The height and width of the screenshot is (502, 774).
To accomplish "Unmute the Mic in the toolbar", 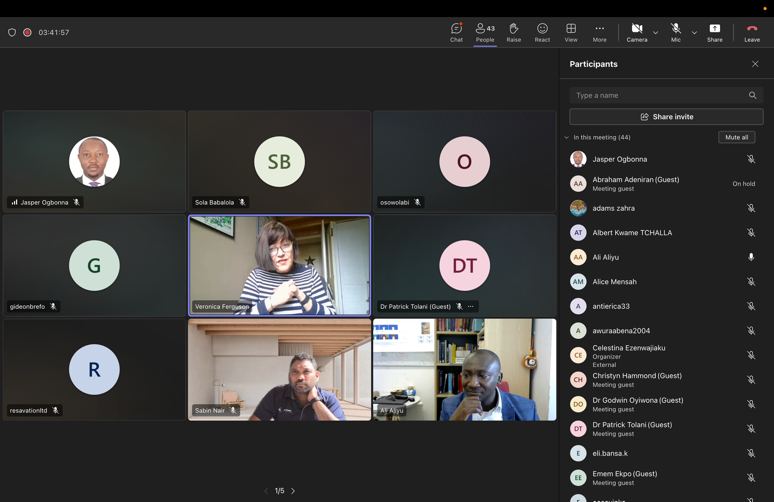I will coord(675,33).
